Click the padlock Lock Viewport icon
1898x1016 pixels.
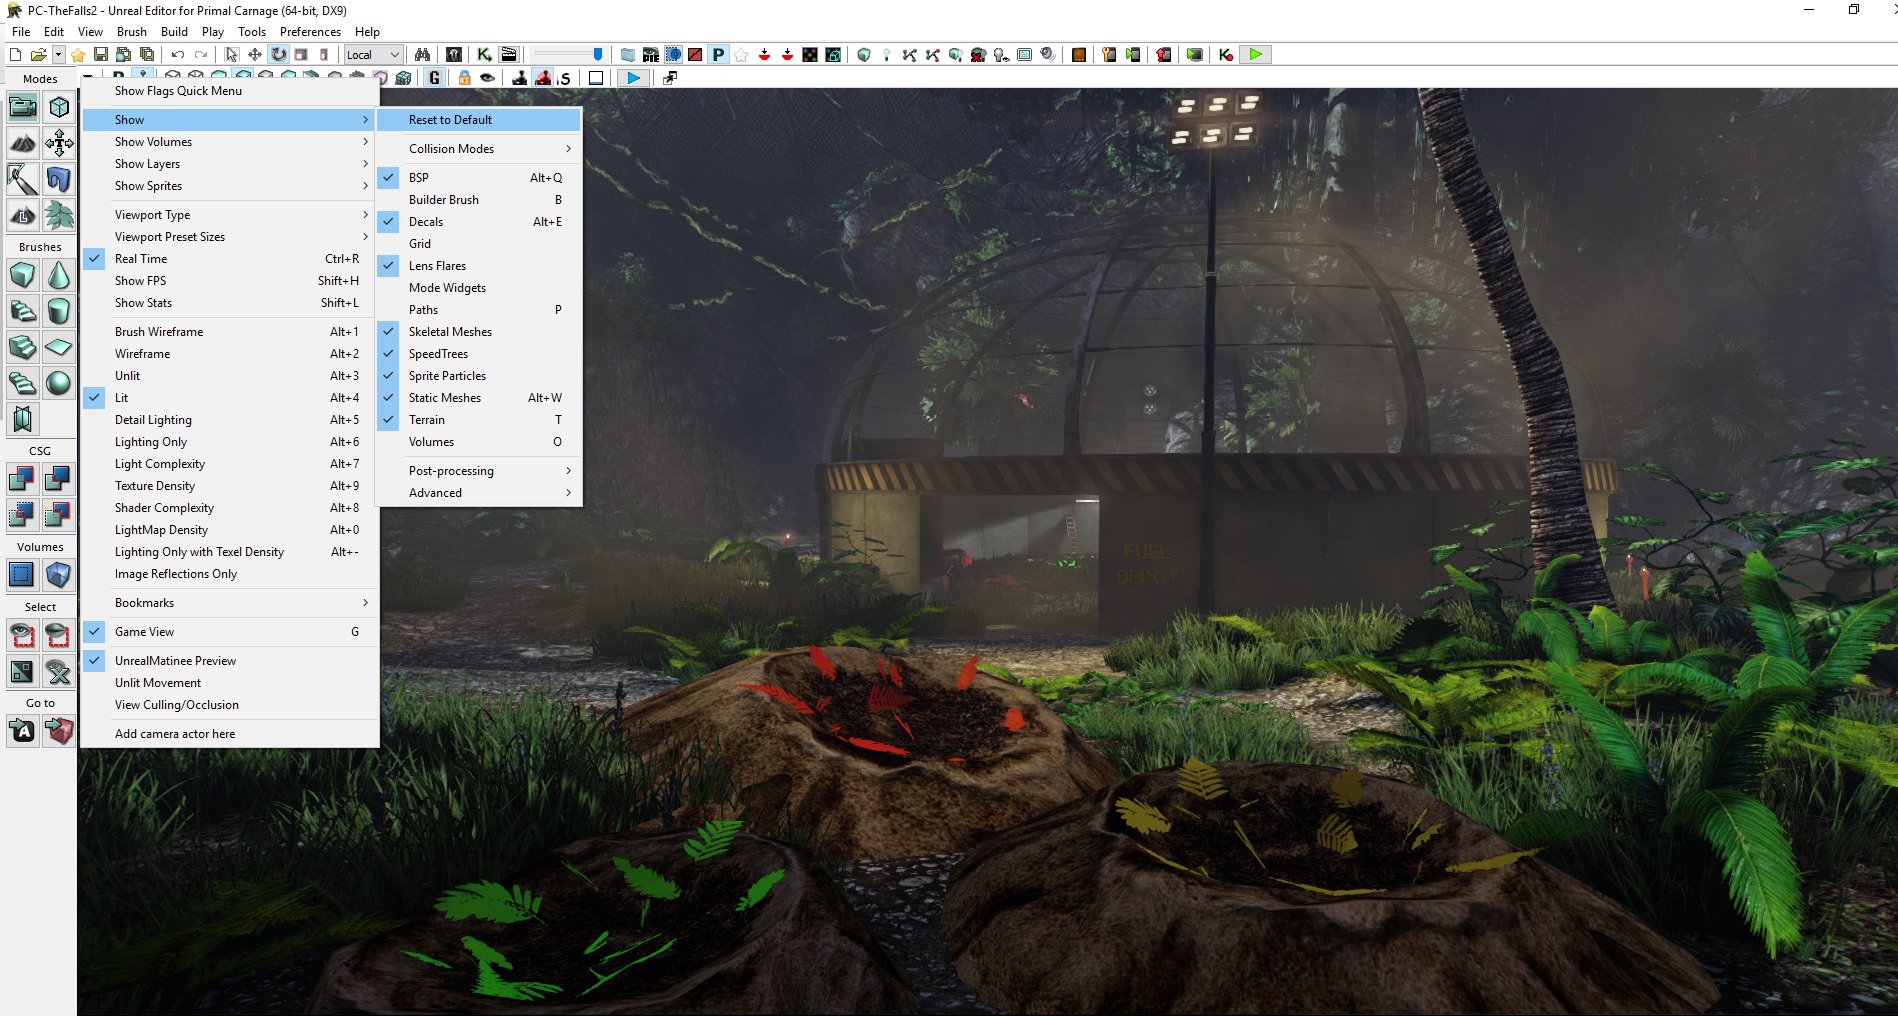(x=464, y=78)
